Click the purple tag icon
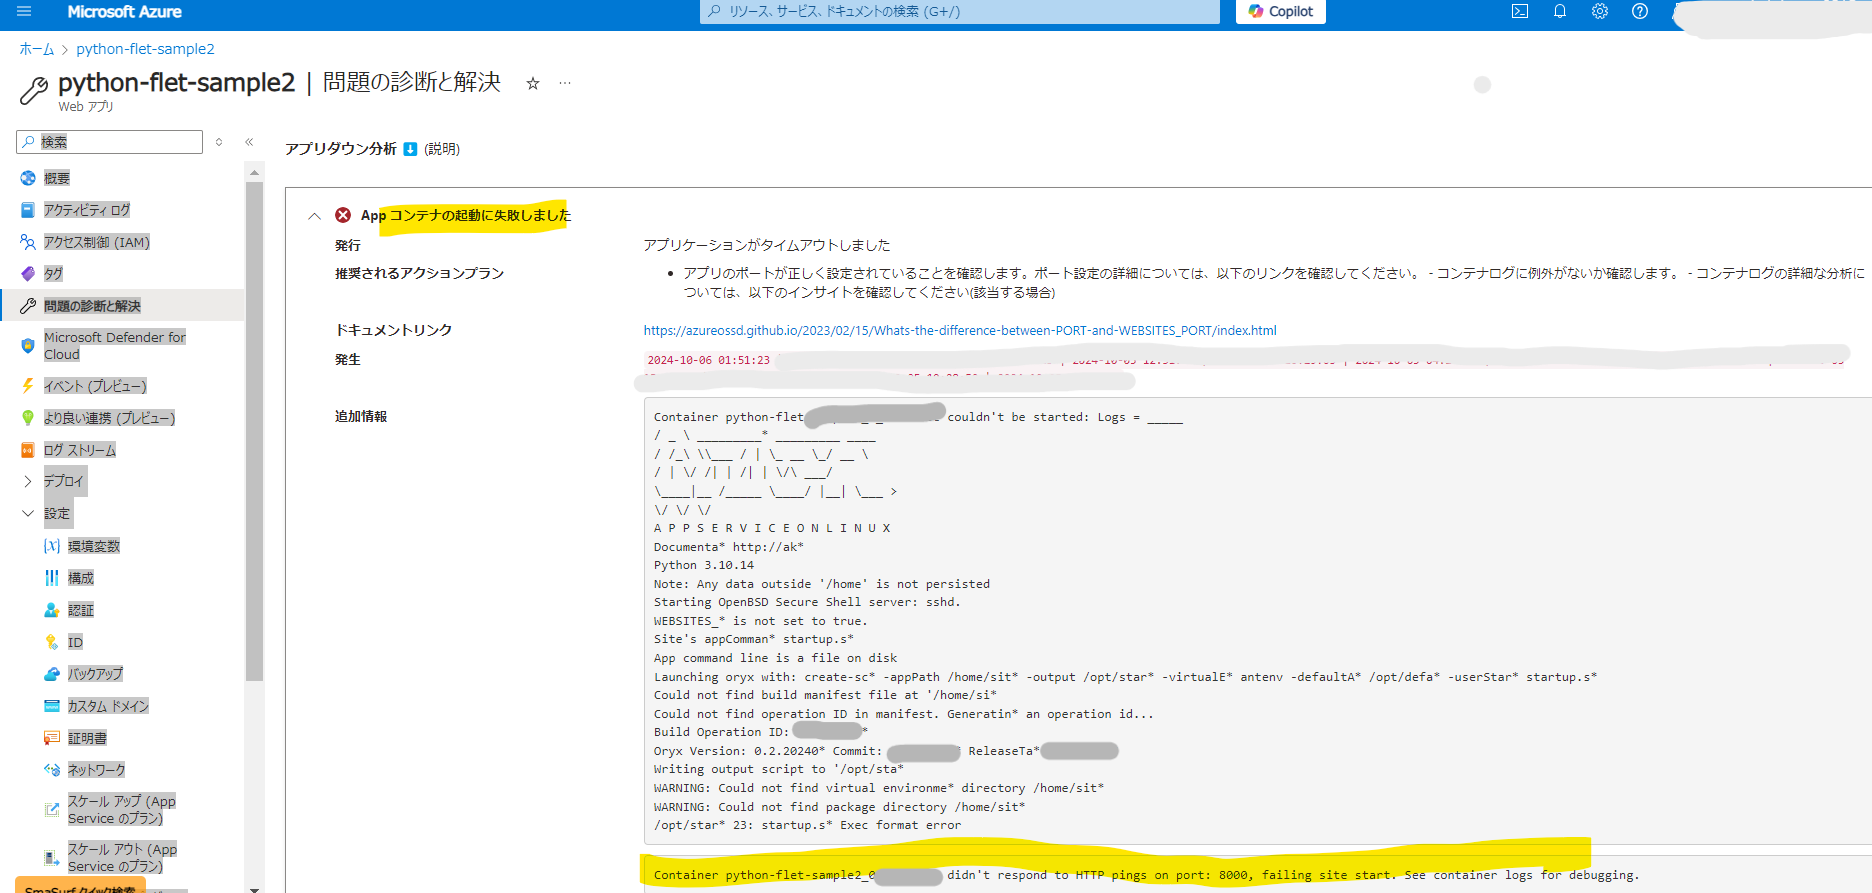 [28, 273]
